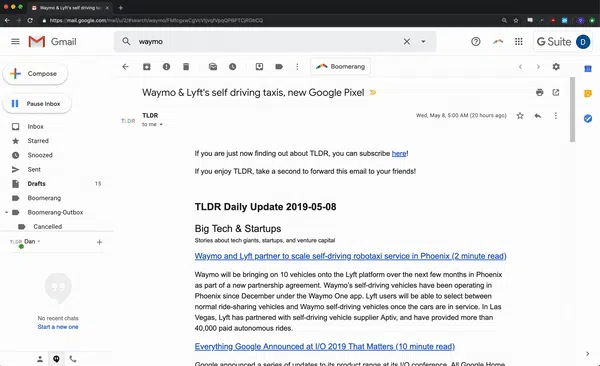
Task: Switch to Contacts tab in chat bar
Action: pyautogui.click(x=40, y=359)
